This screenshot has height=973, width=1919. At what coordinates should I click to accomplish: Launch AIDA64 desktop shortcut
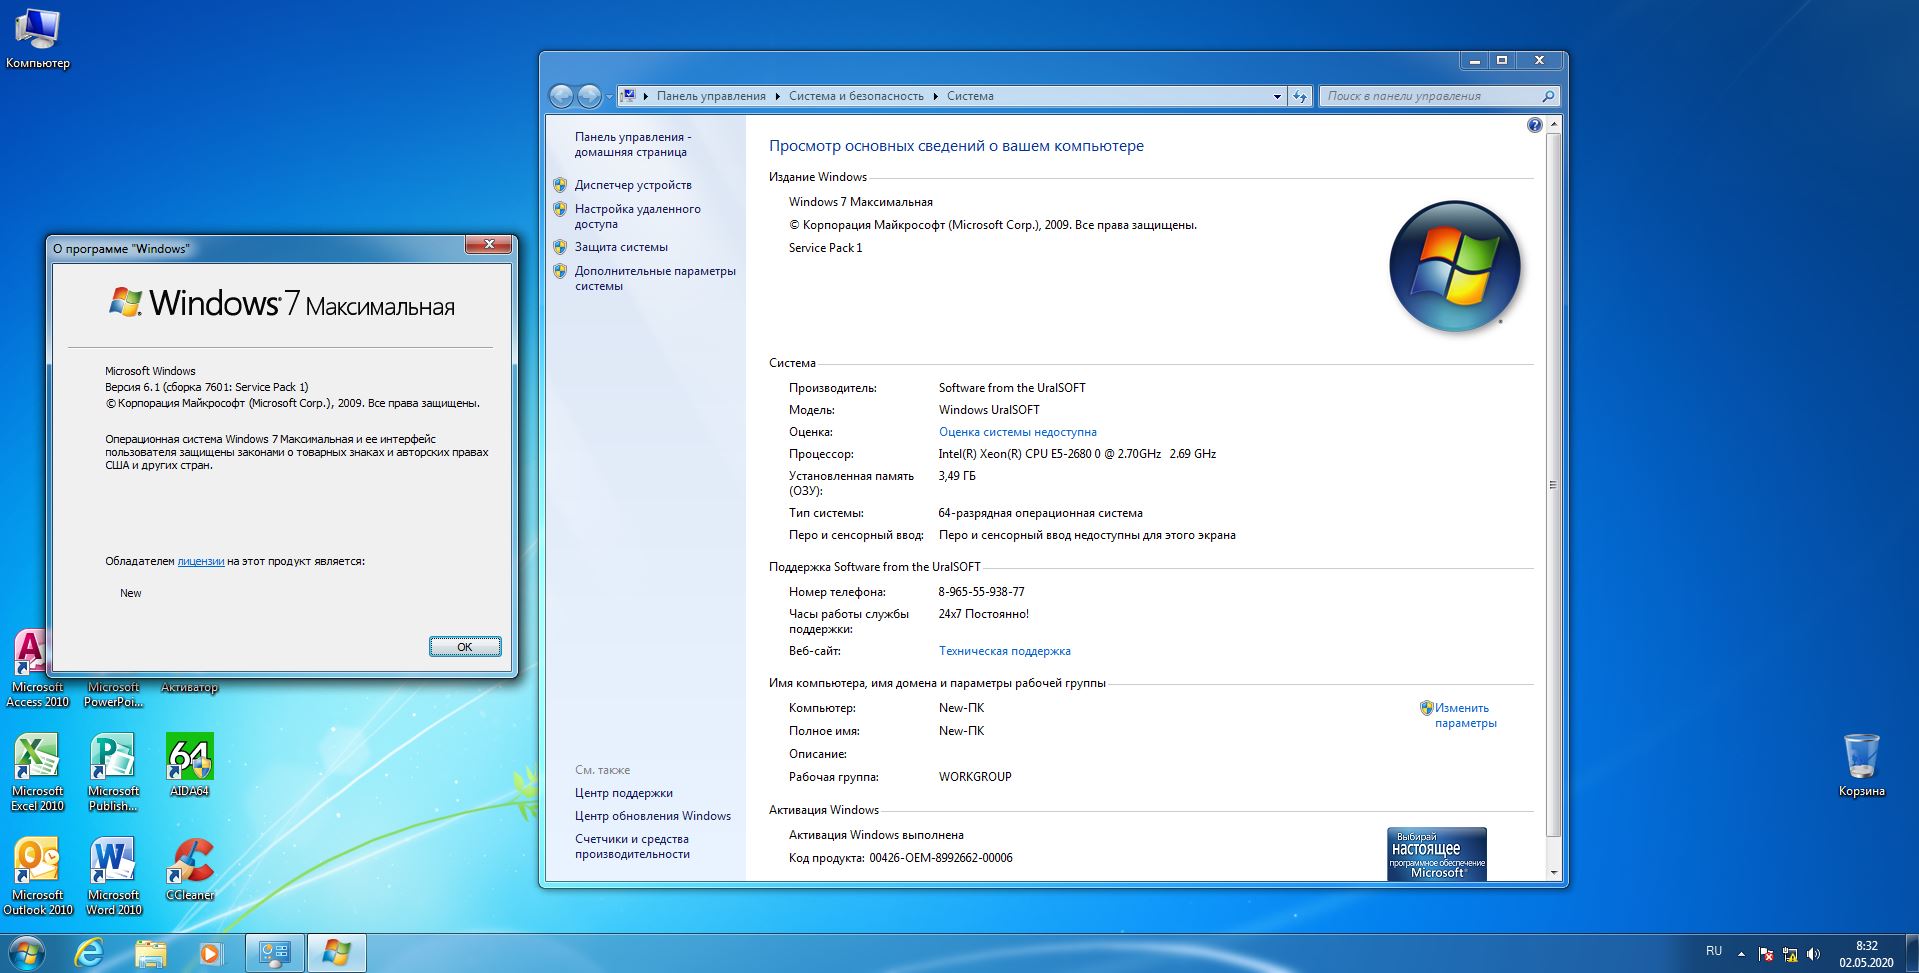pos(189,766)
